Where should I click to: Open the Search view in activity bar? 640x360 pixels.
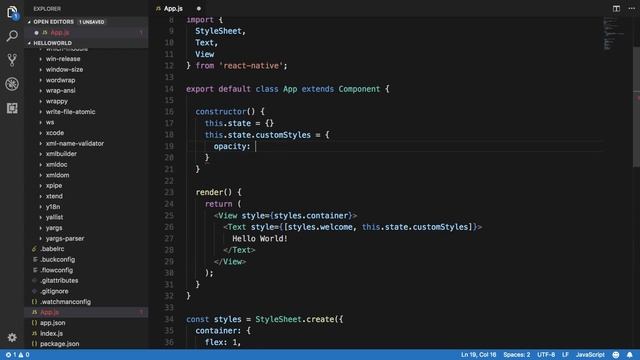12,36
